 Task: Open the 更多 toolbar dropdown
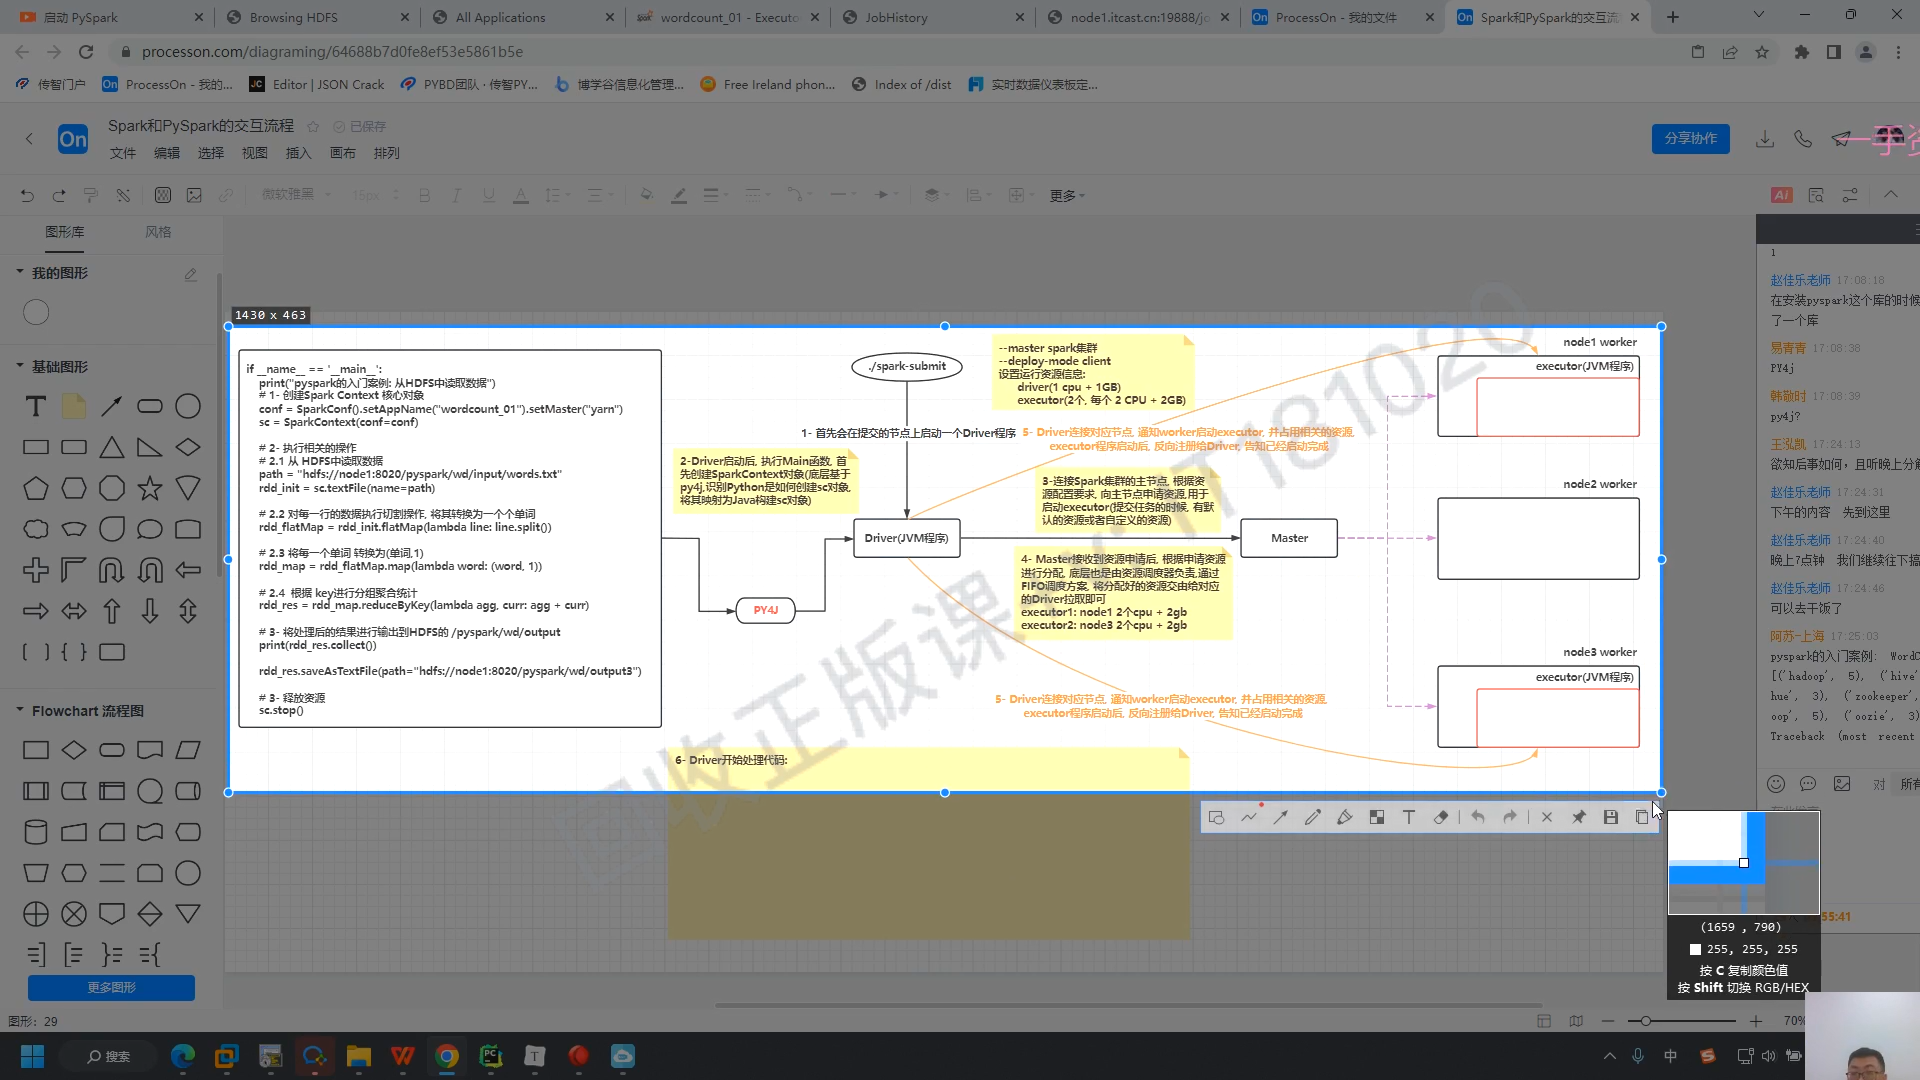(x=1066, y=196)
